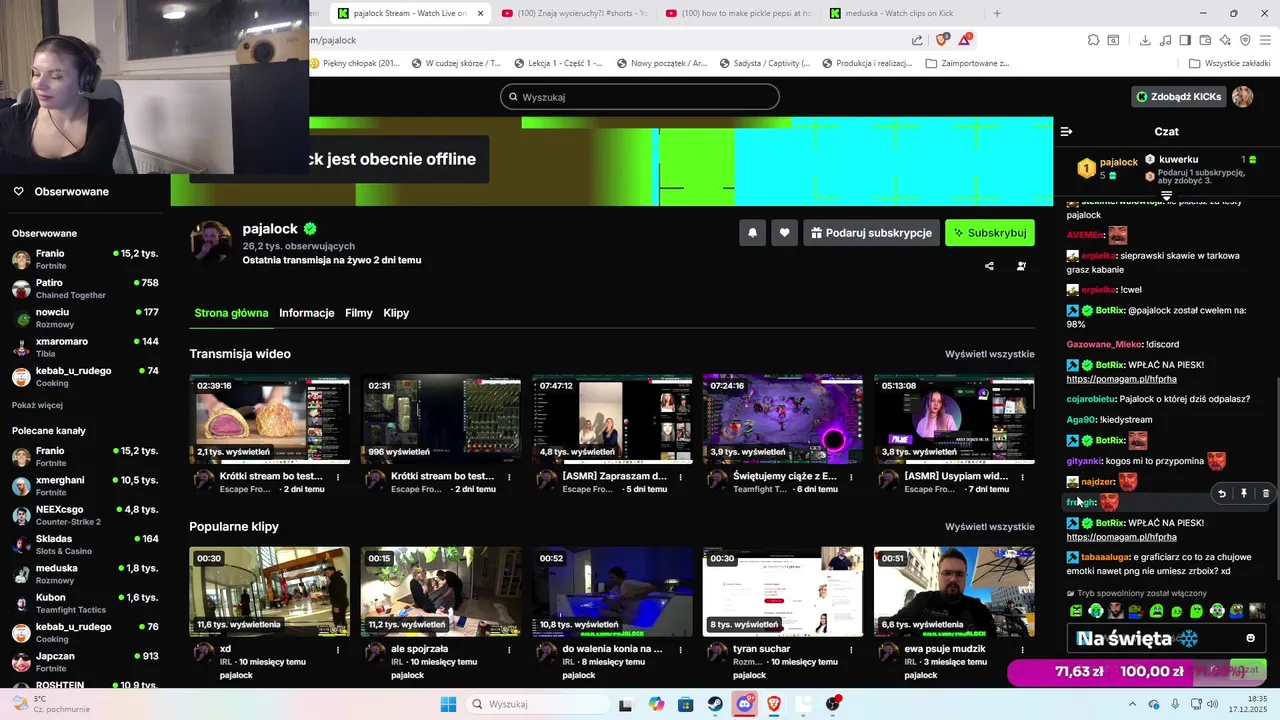Open options menu for the tyran suchar clip
1280x720 pixels.
pos(851,649)
